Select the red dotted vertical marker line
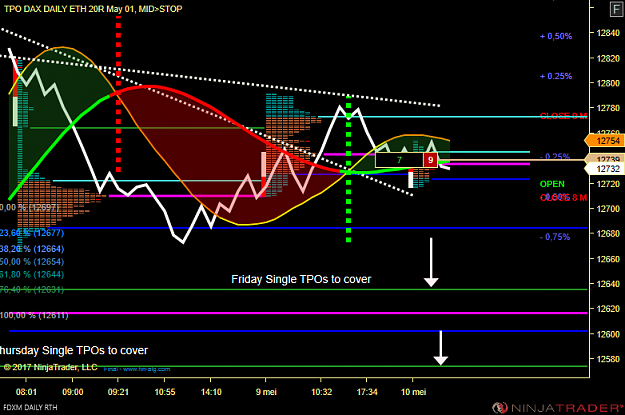Screen dimensions: 625x415 click(x=118, y=94)
